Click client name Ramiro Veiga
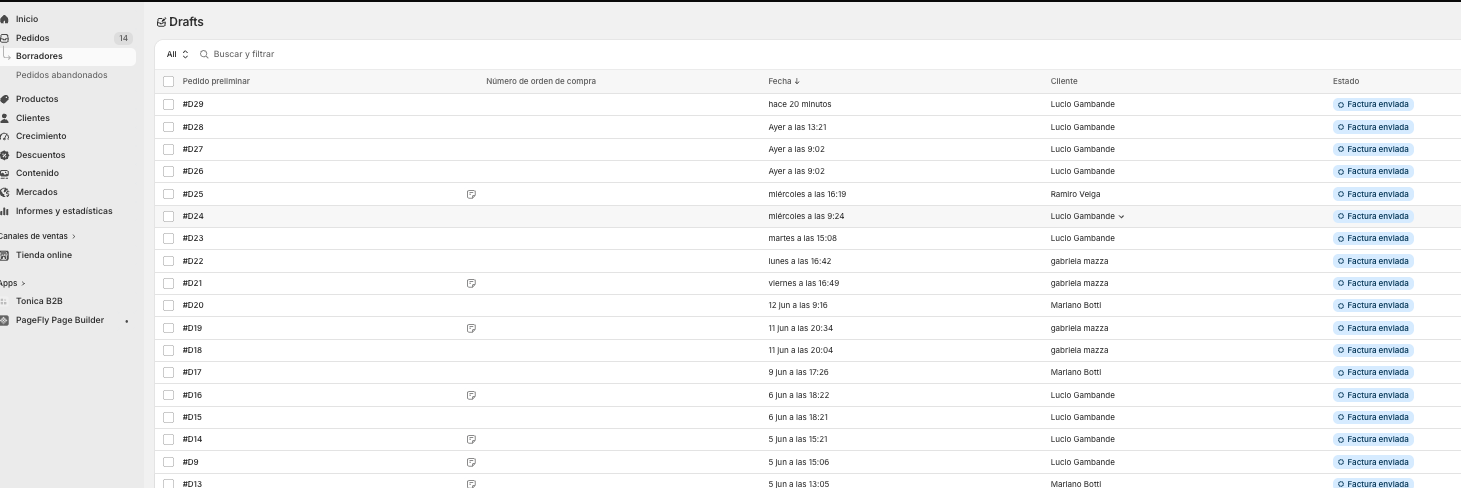 pos(1076,194)
